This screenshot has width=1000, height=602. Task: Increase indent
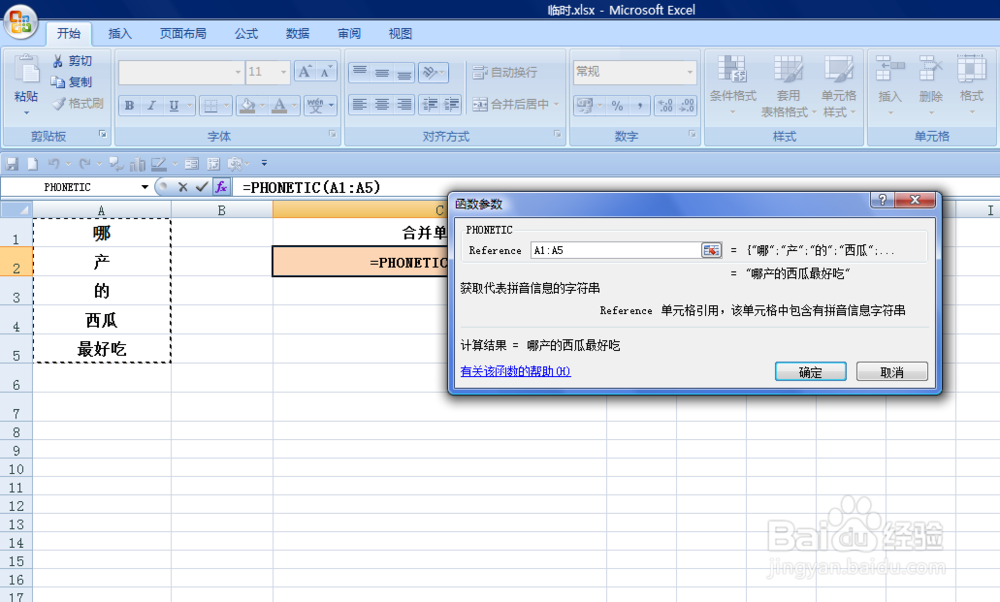[452, 105]
